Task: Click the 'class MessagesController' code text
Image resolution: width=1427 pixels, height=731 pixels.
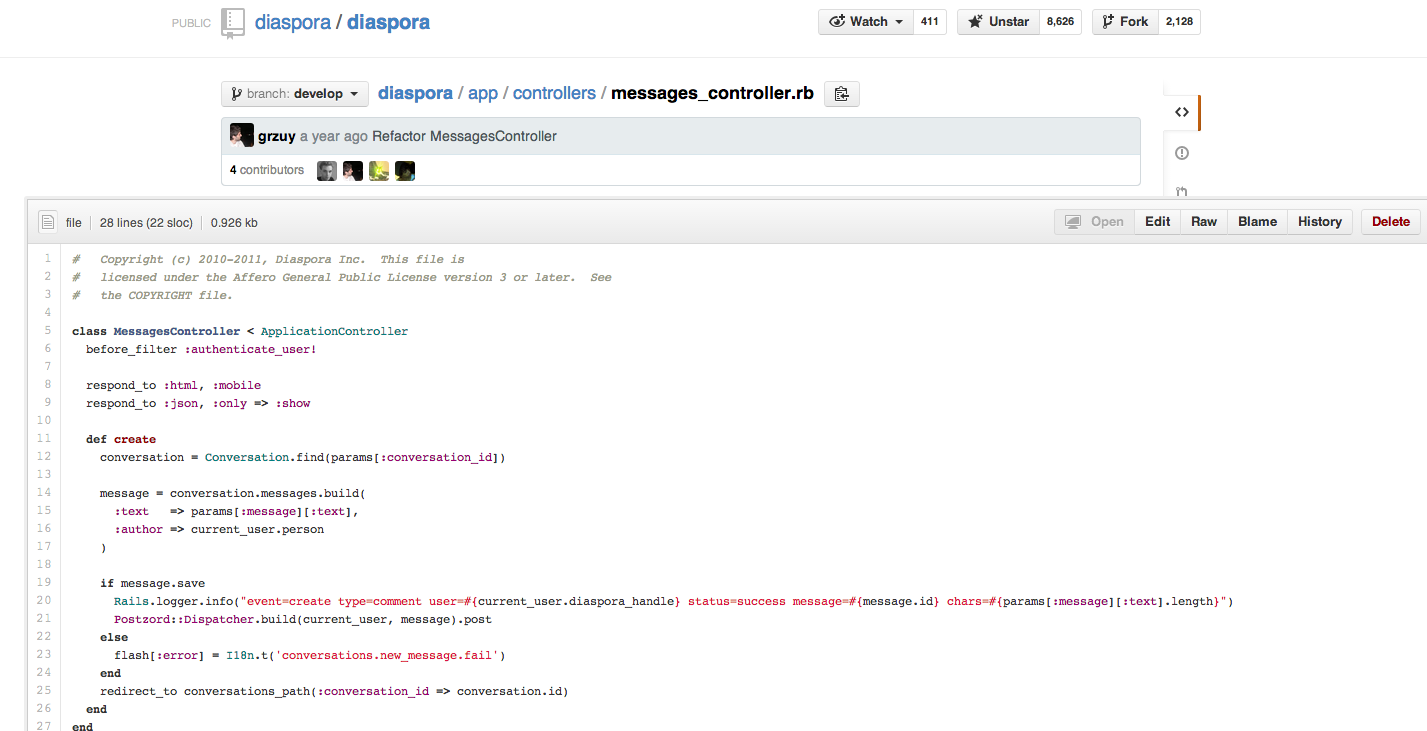Action: tap(156, 331)
